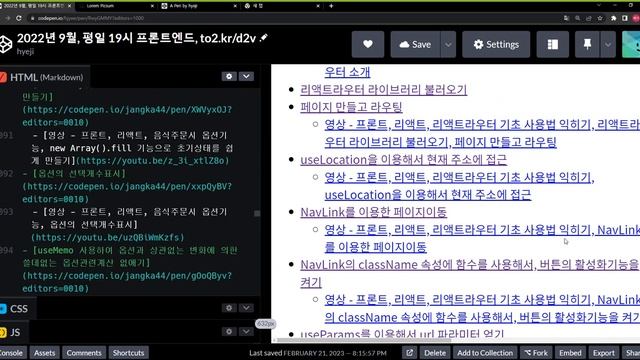Open link NavLink를 이용한 페이지이동

point(373,212)
